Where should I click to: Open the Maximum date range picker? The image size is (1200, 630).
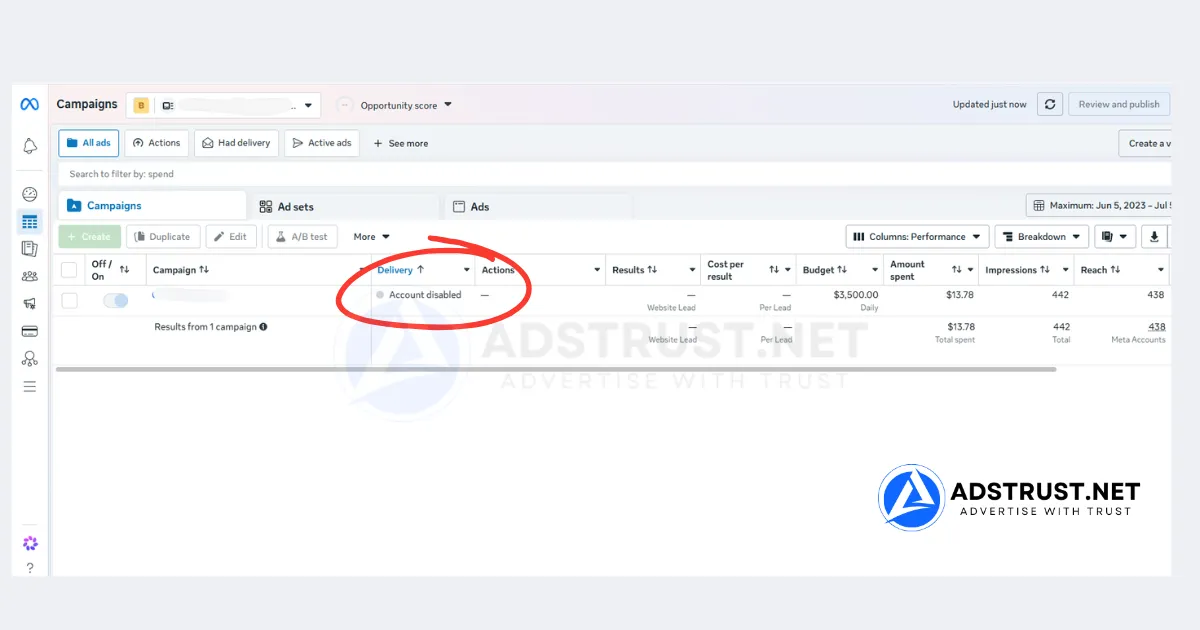point(1099,205)
